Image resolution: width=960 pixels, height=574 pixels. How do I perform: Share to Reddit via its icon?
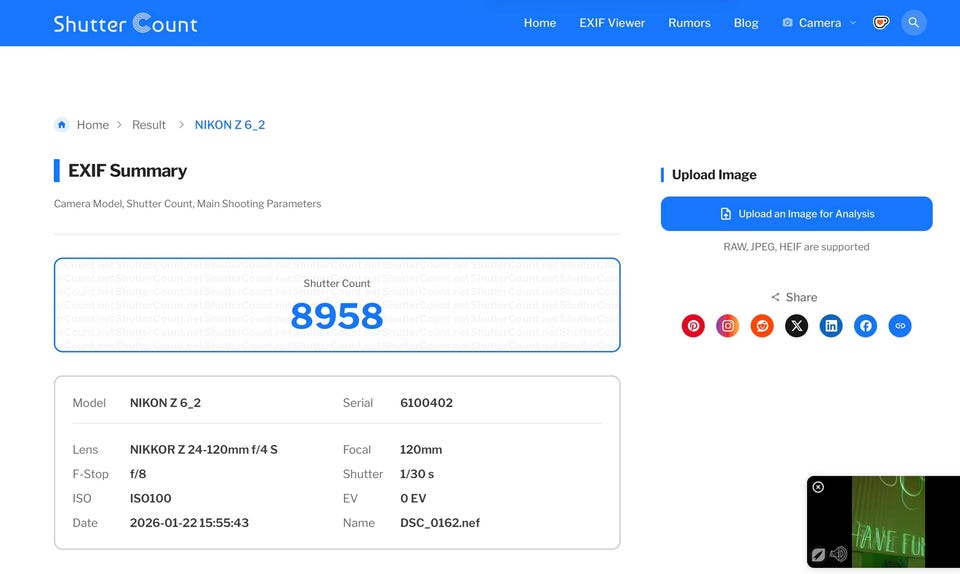[x=762, y=325]
